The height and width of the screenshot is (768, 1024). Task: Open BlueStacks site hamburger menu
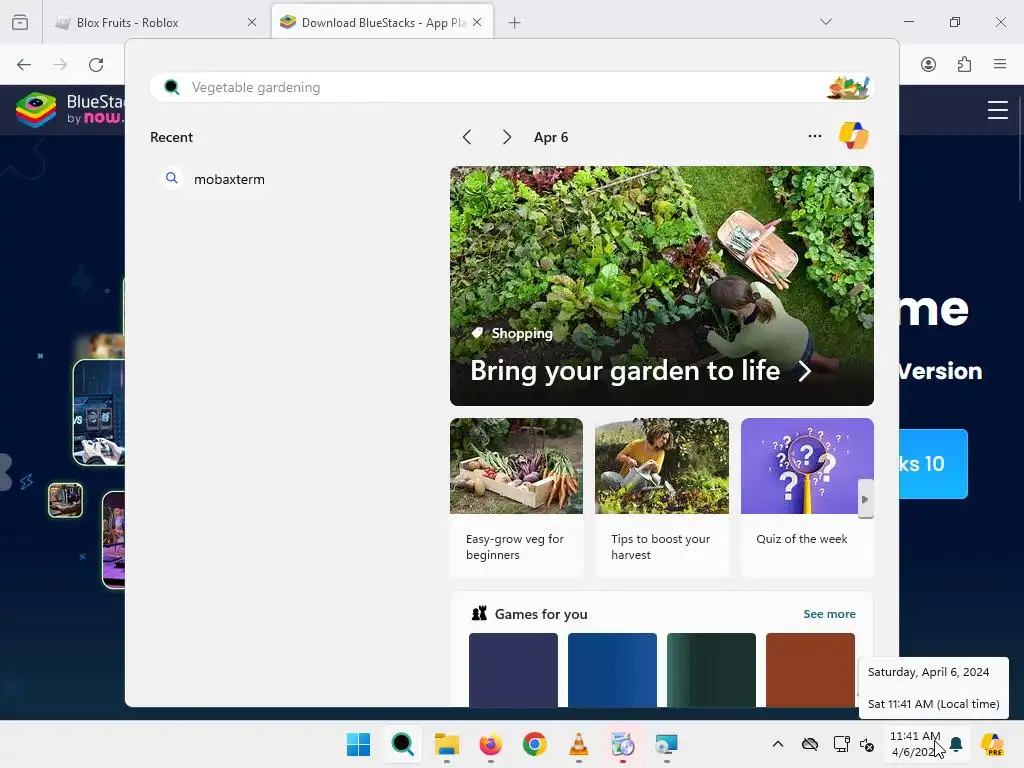(x=997, y=110)
